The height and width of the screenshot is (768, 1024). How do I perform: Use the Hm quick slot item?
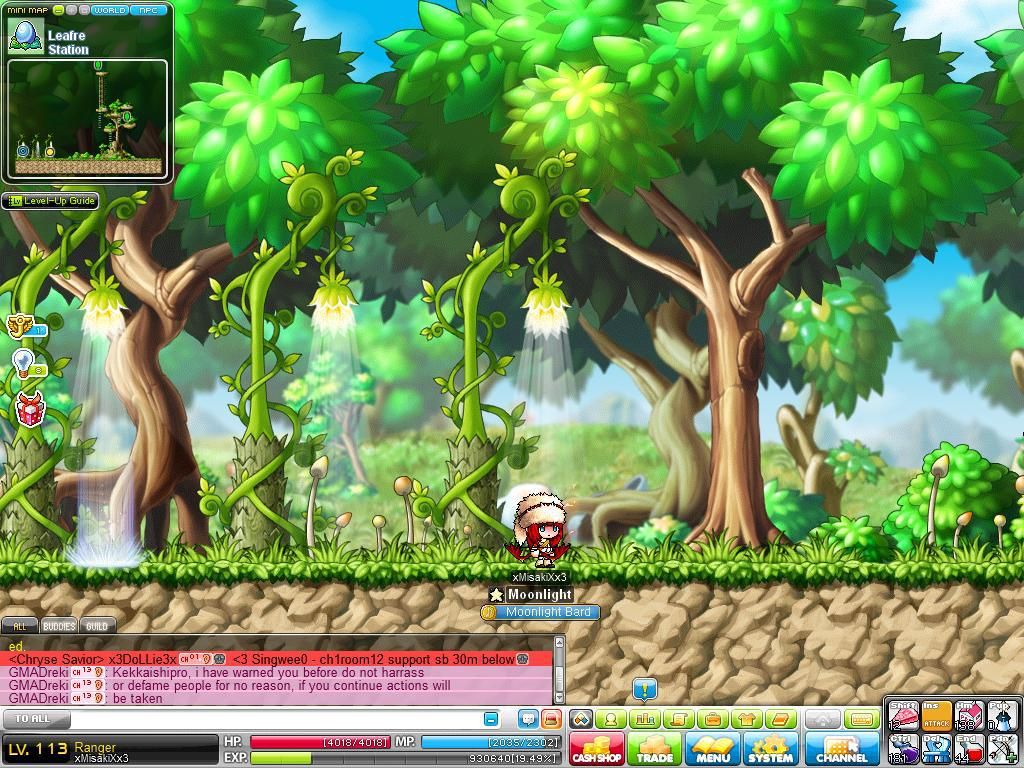tap(968, 716)
